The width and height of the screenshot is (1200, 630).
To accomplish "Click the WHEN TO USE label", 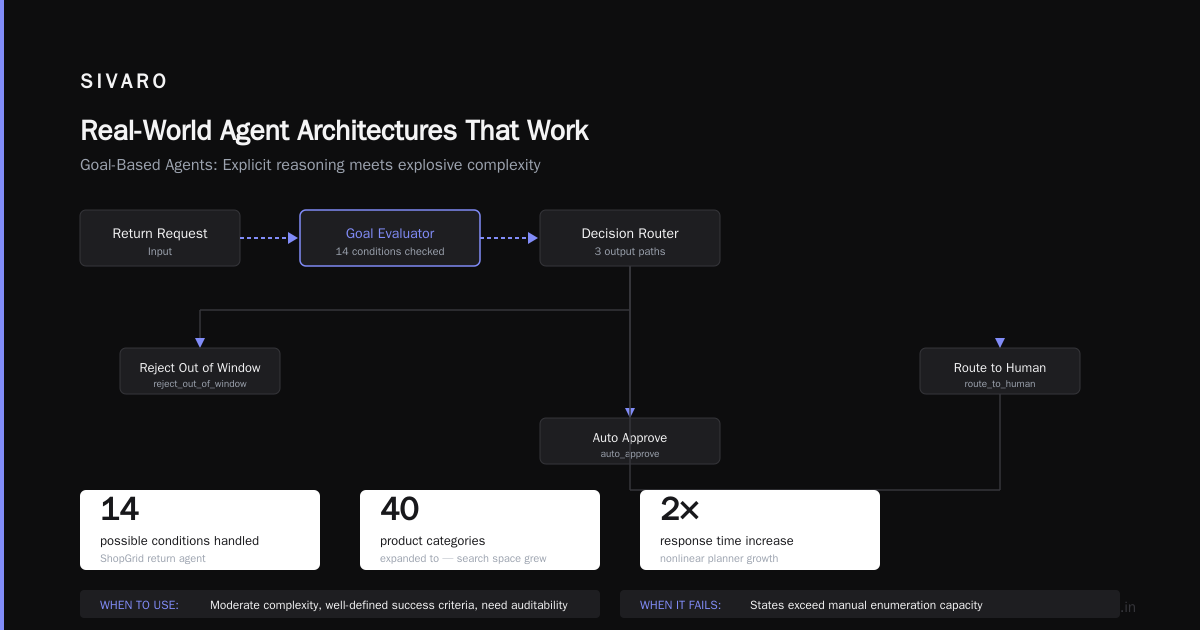I will point(140,605).
